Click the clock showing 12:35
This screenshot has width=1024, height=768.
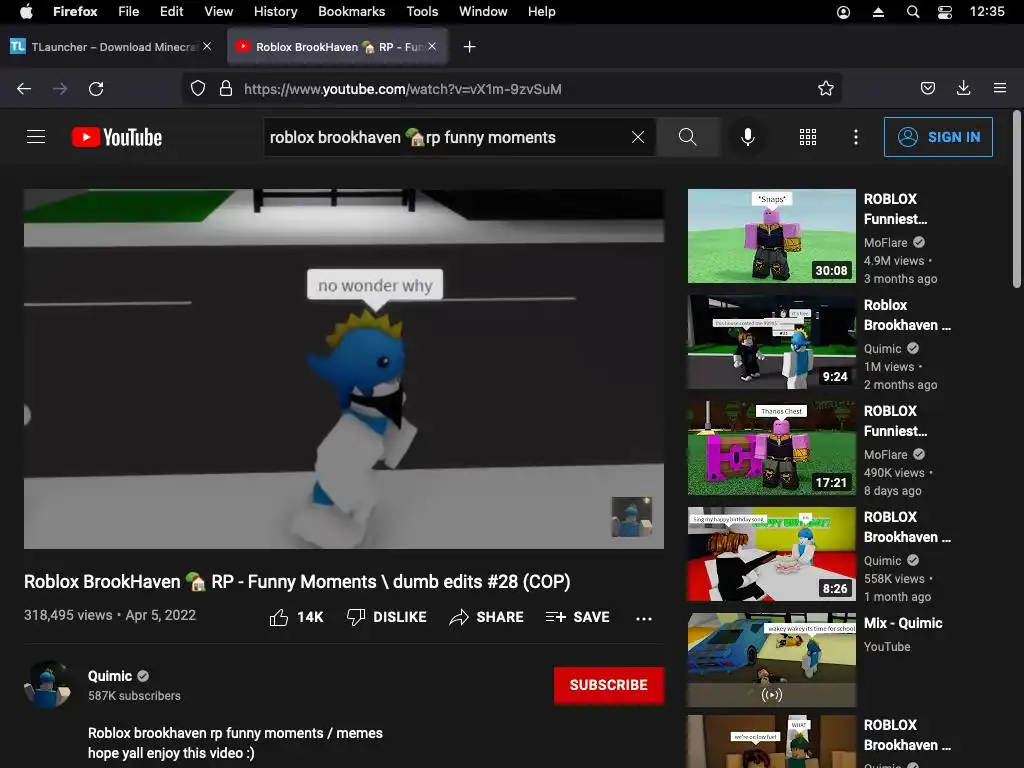(x=987, y=12)
